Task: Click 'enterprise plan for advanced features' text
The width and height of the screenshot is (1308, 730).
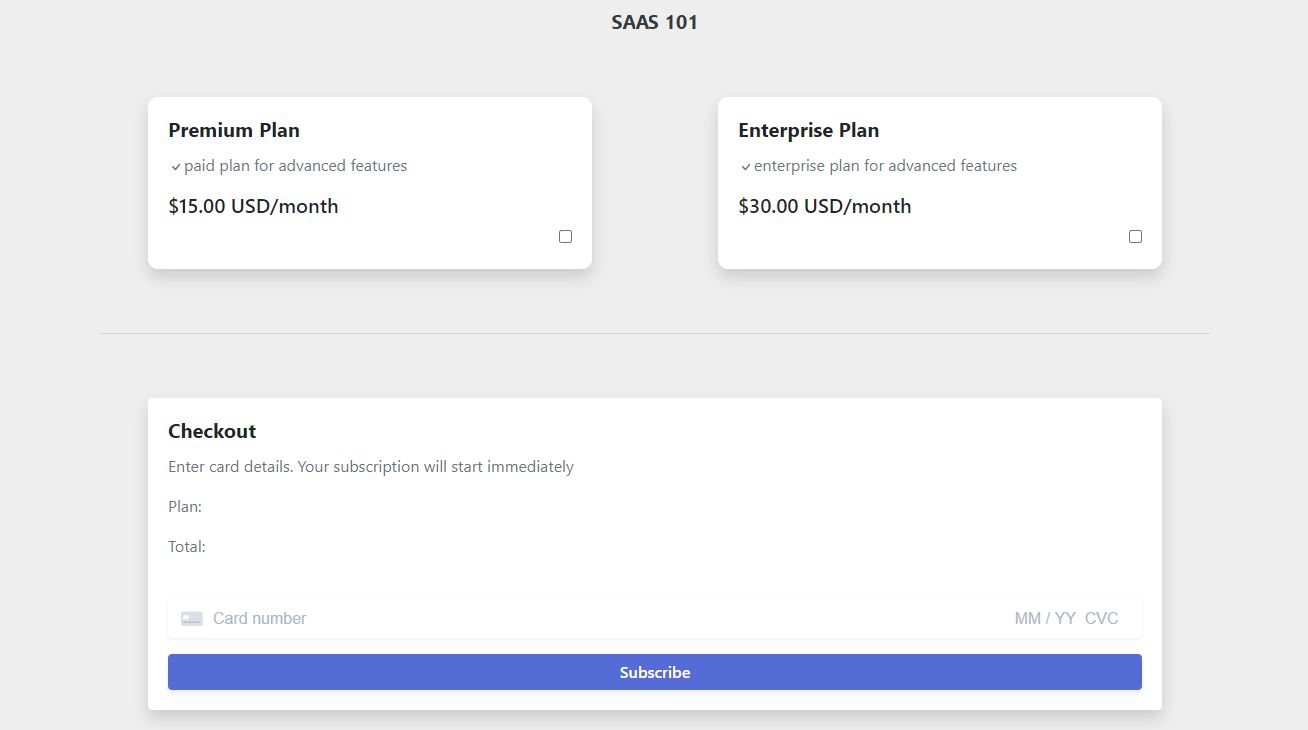Action: (886, 166)
